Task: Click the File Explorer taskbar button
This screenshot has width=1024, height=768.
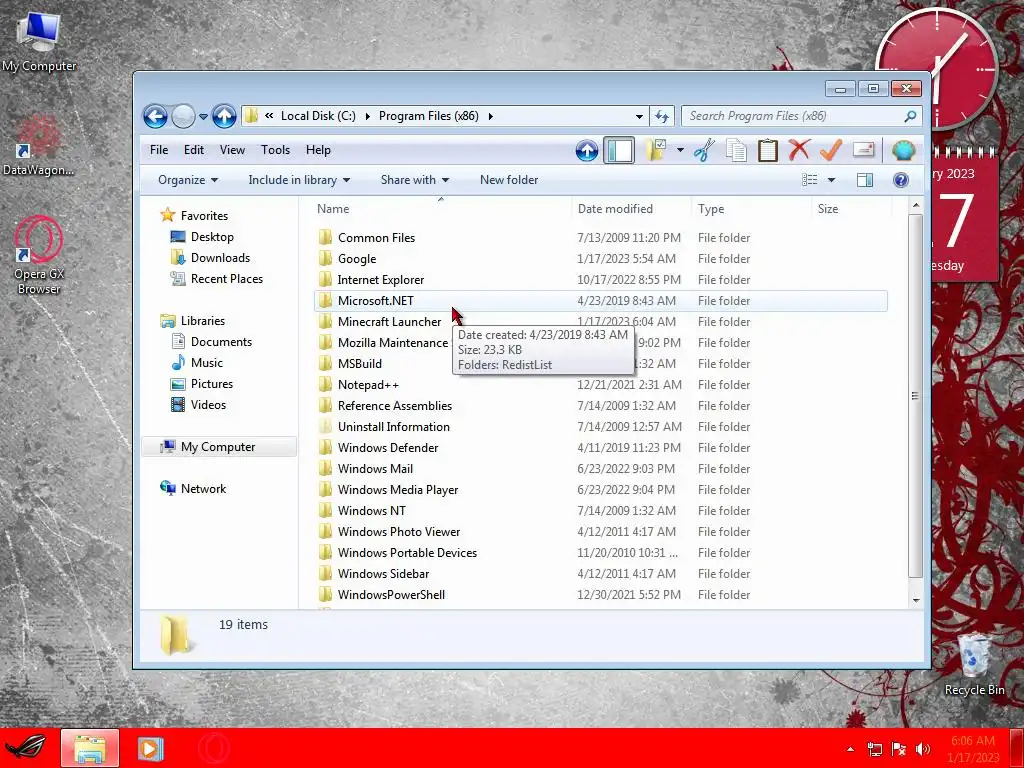Action: tap(90, 748)
